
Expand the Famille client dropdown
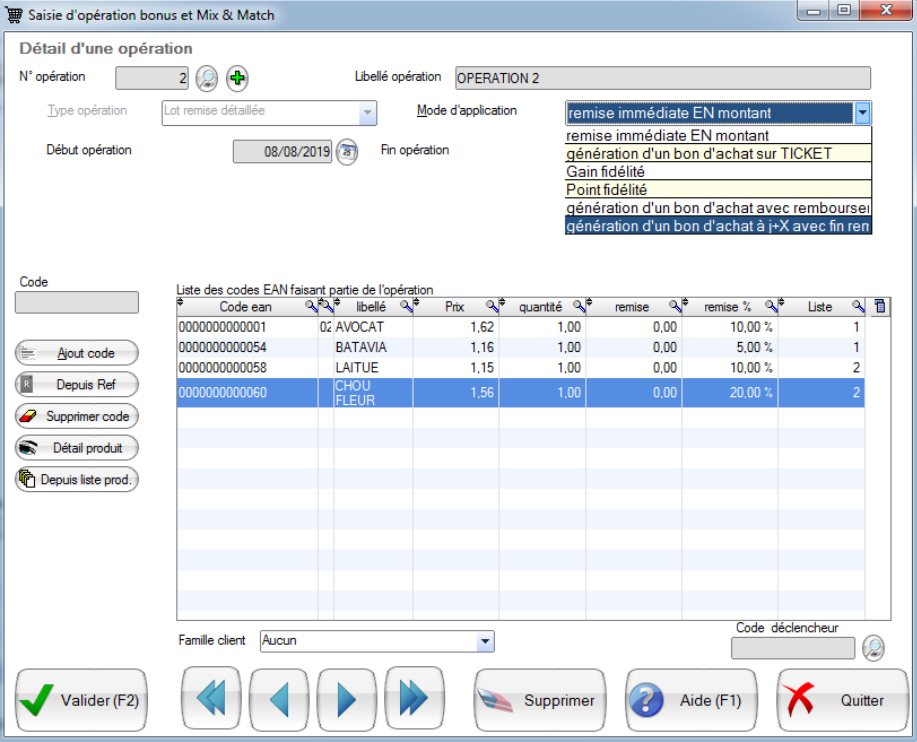485,641
